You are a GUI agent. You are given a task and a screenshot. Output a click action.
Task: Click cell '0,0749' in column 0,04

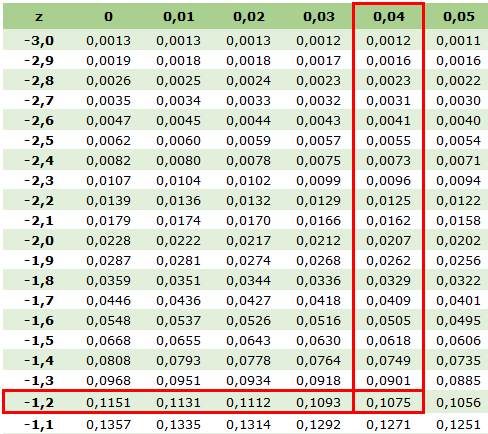pos(389,361)
